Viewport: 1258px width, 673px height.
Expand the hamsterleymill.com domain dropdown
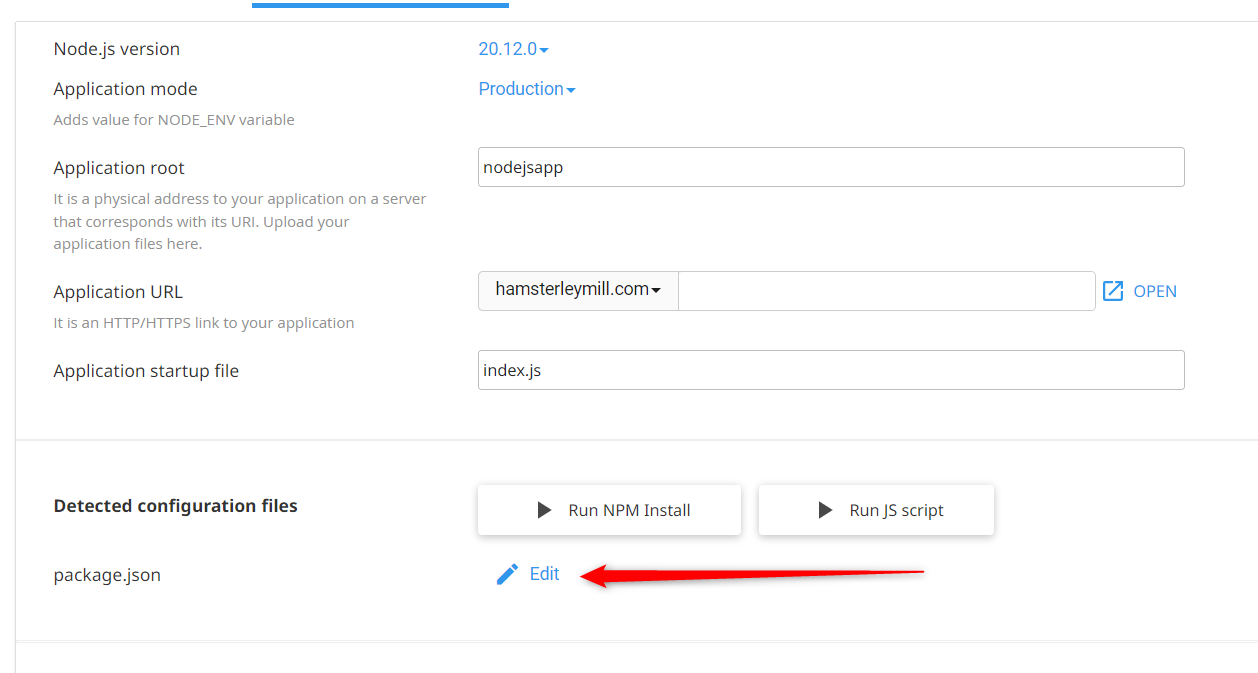tap(578, 291)
